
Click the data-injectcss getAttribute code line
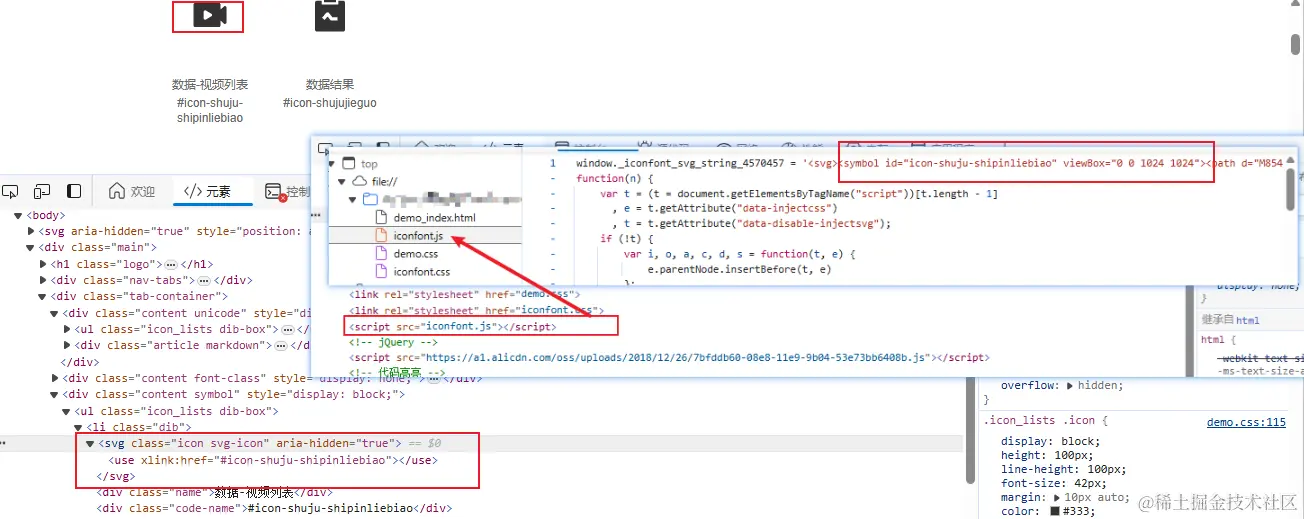[x=739, y=208]
